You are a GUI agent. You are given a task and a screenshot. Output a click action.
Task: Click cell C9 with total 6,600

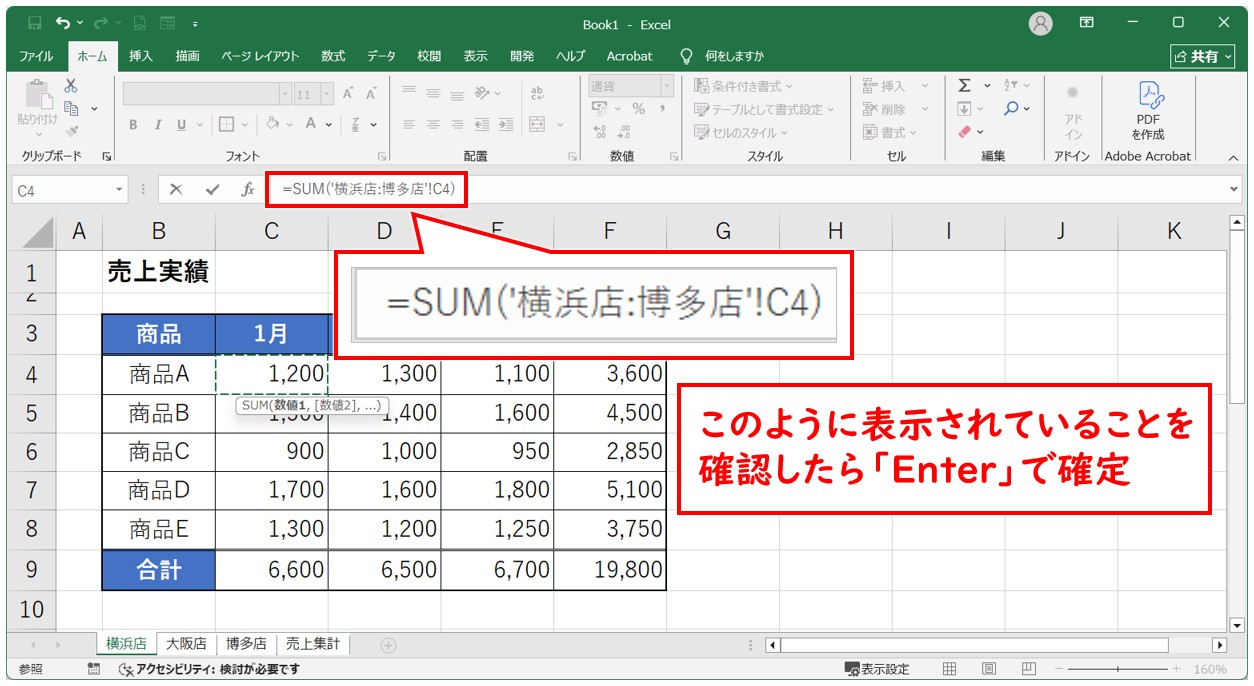coord(272,570)
